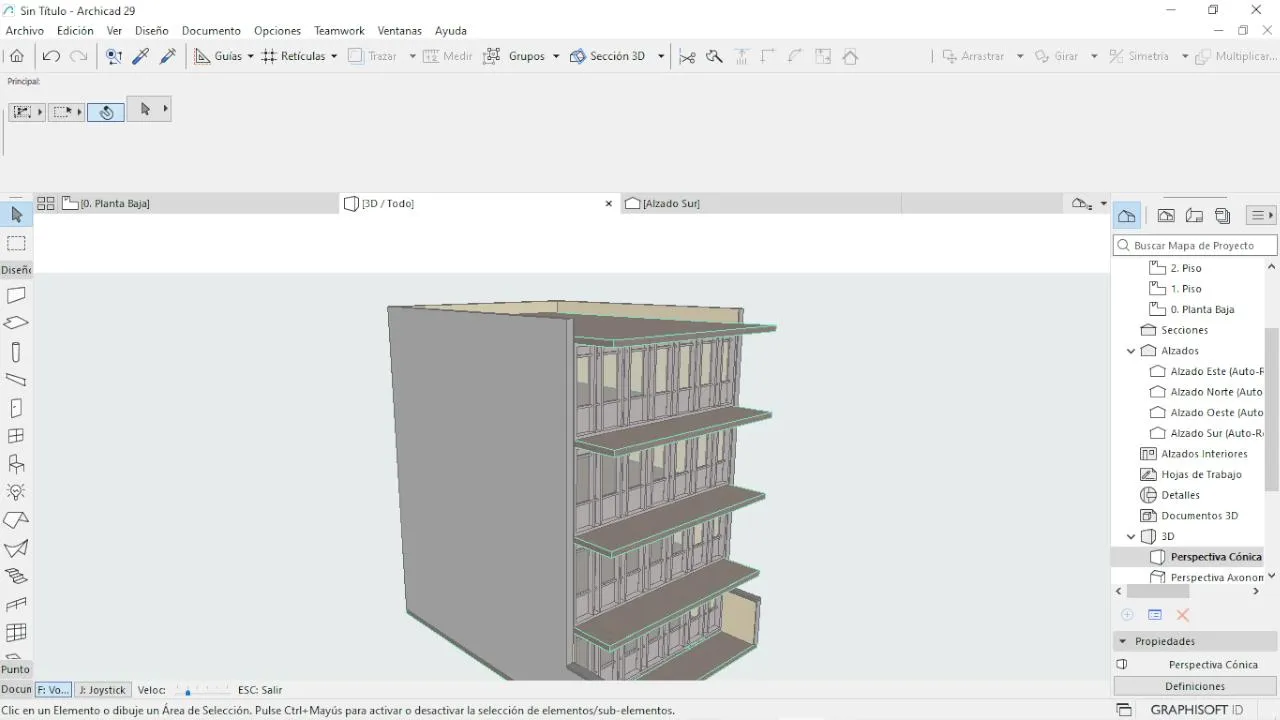Switch to the 0. Planta Baja tab
The image size is (1280, 720).
[x=198, y=203]
